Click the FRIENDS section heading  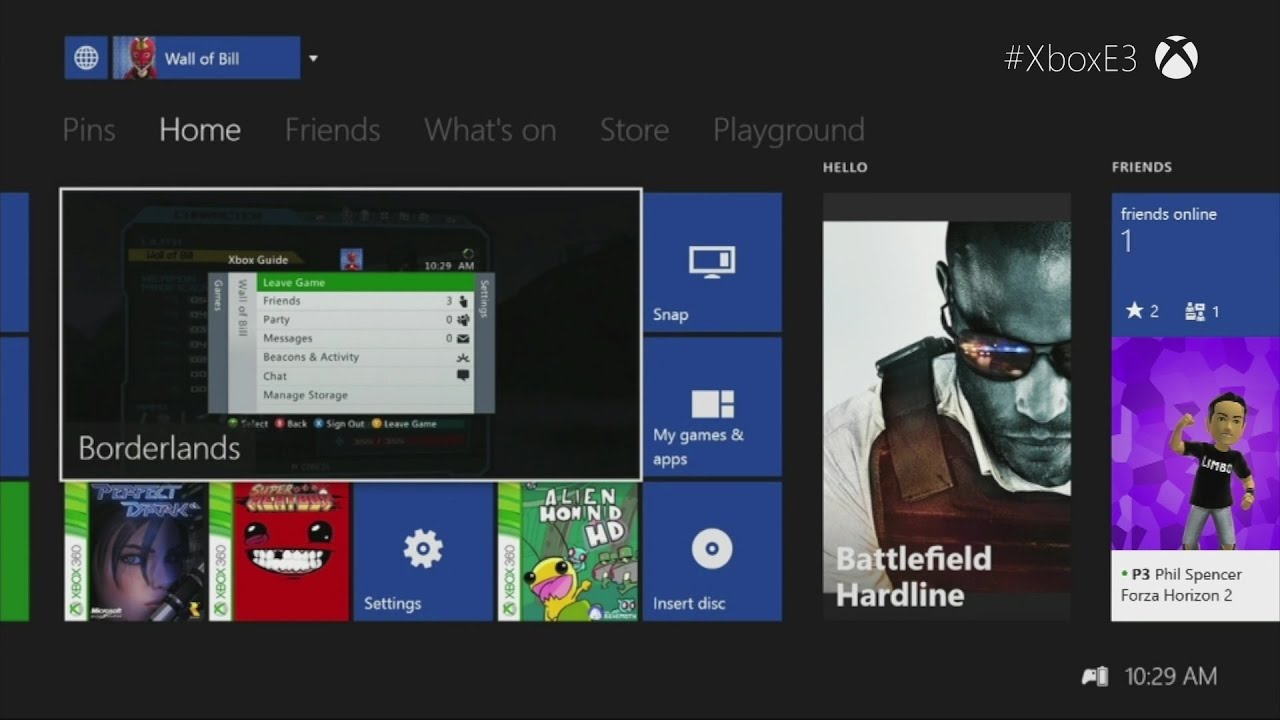pyautogui.click(x=1142, y=167)
